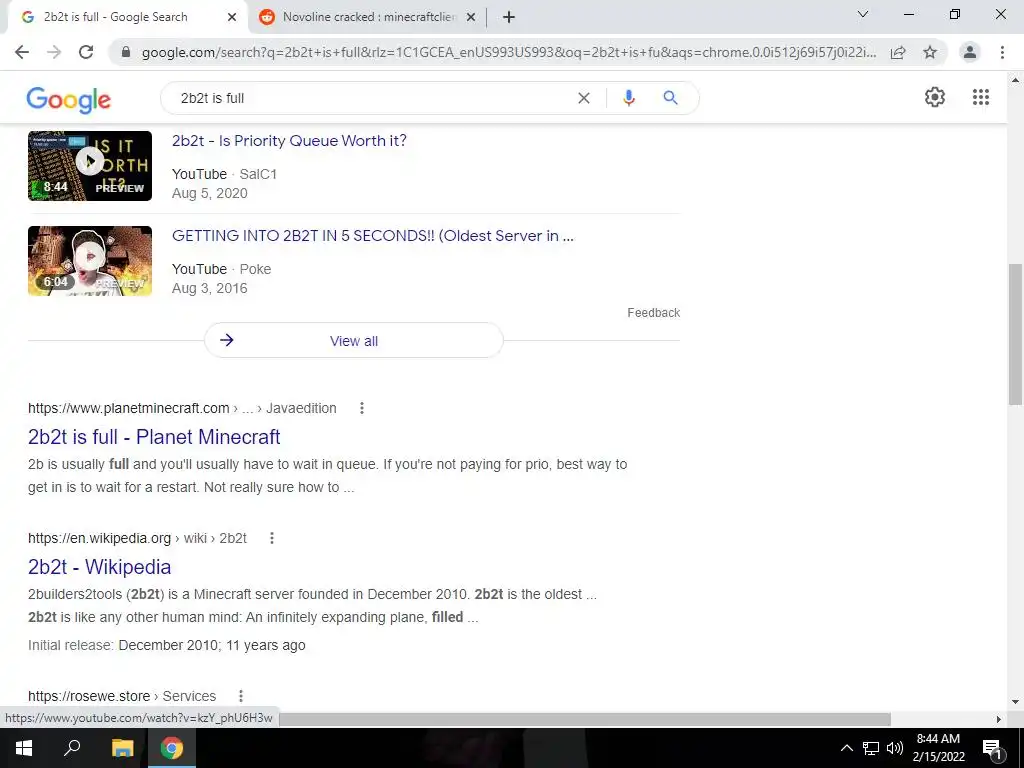This screenshot has height=768, width=1024.
Task: Click the browser forward arrow
Action: (x=54, y=52)
